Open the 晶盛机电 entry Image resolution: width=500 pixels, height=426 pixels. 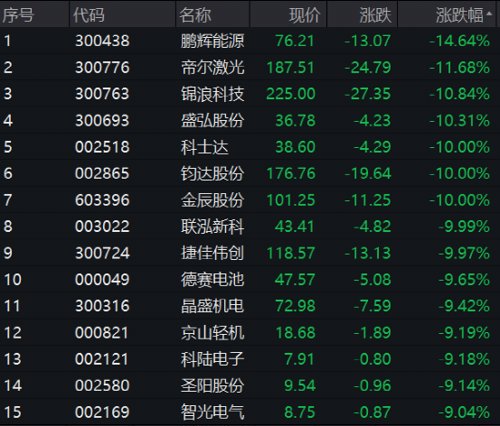[250, 306]
